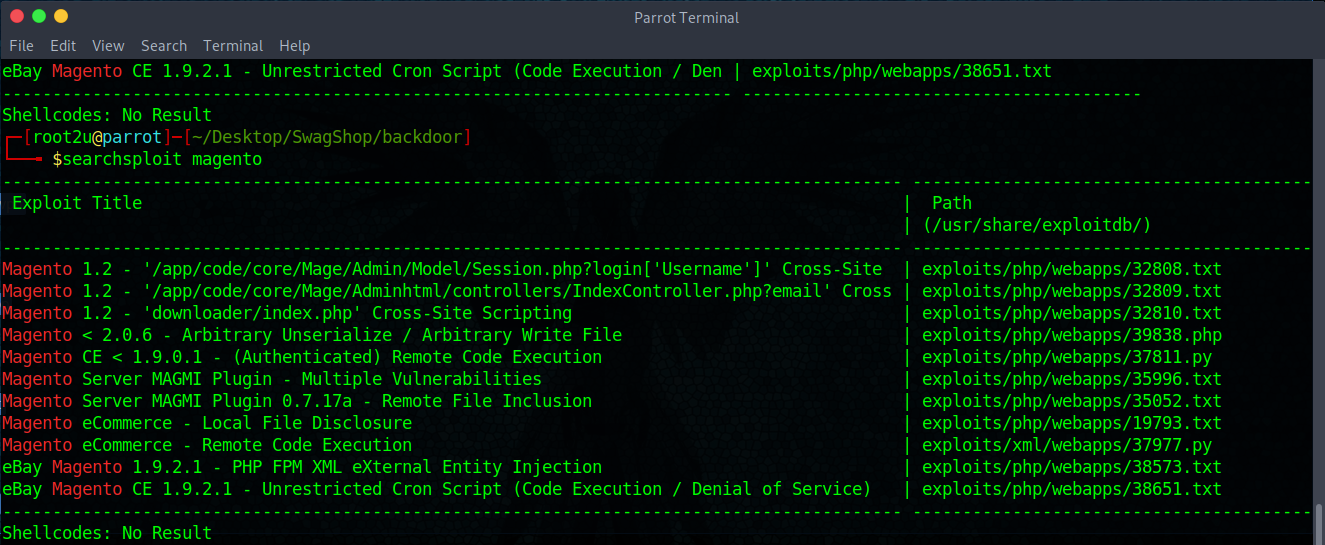Screen dimensions: 1325x545
Task: Open the Search menu
Action: (x=164, y=45)
